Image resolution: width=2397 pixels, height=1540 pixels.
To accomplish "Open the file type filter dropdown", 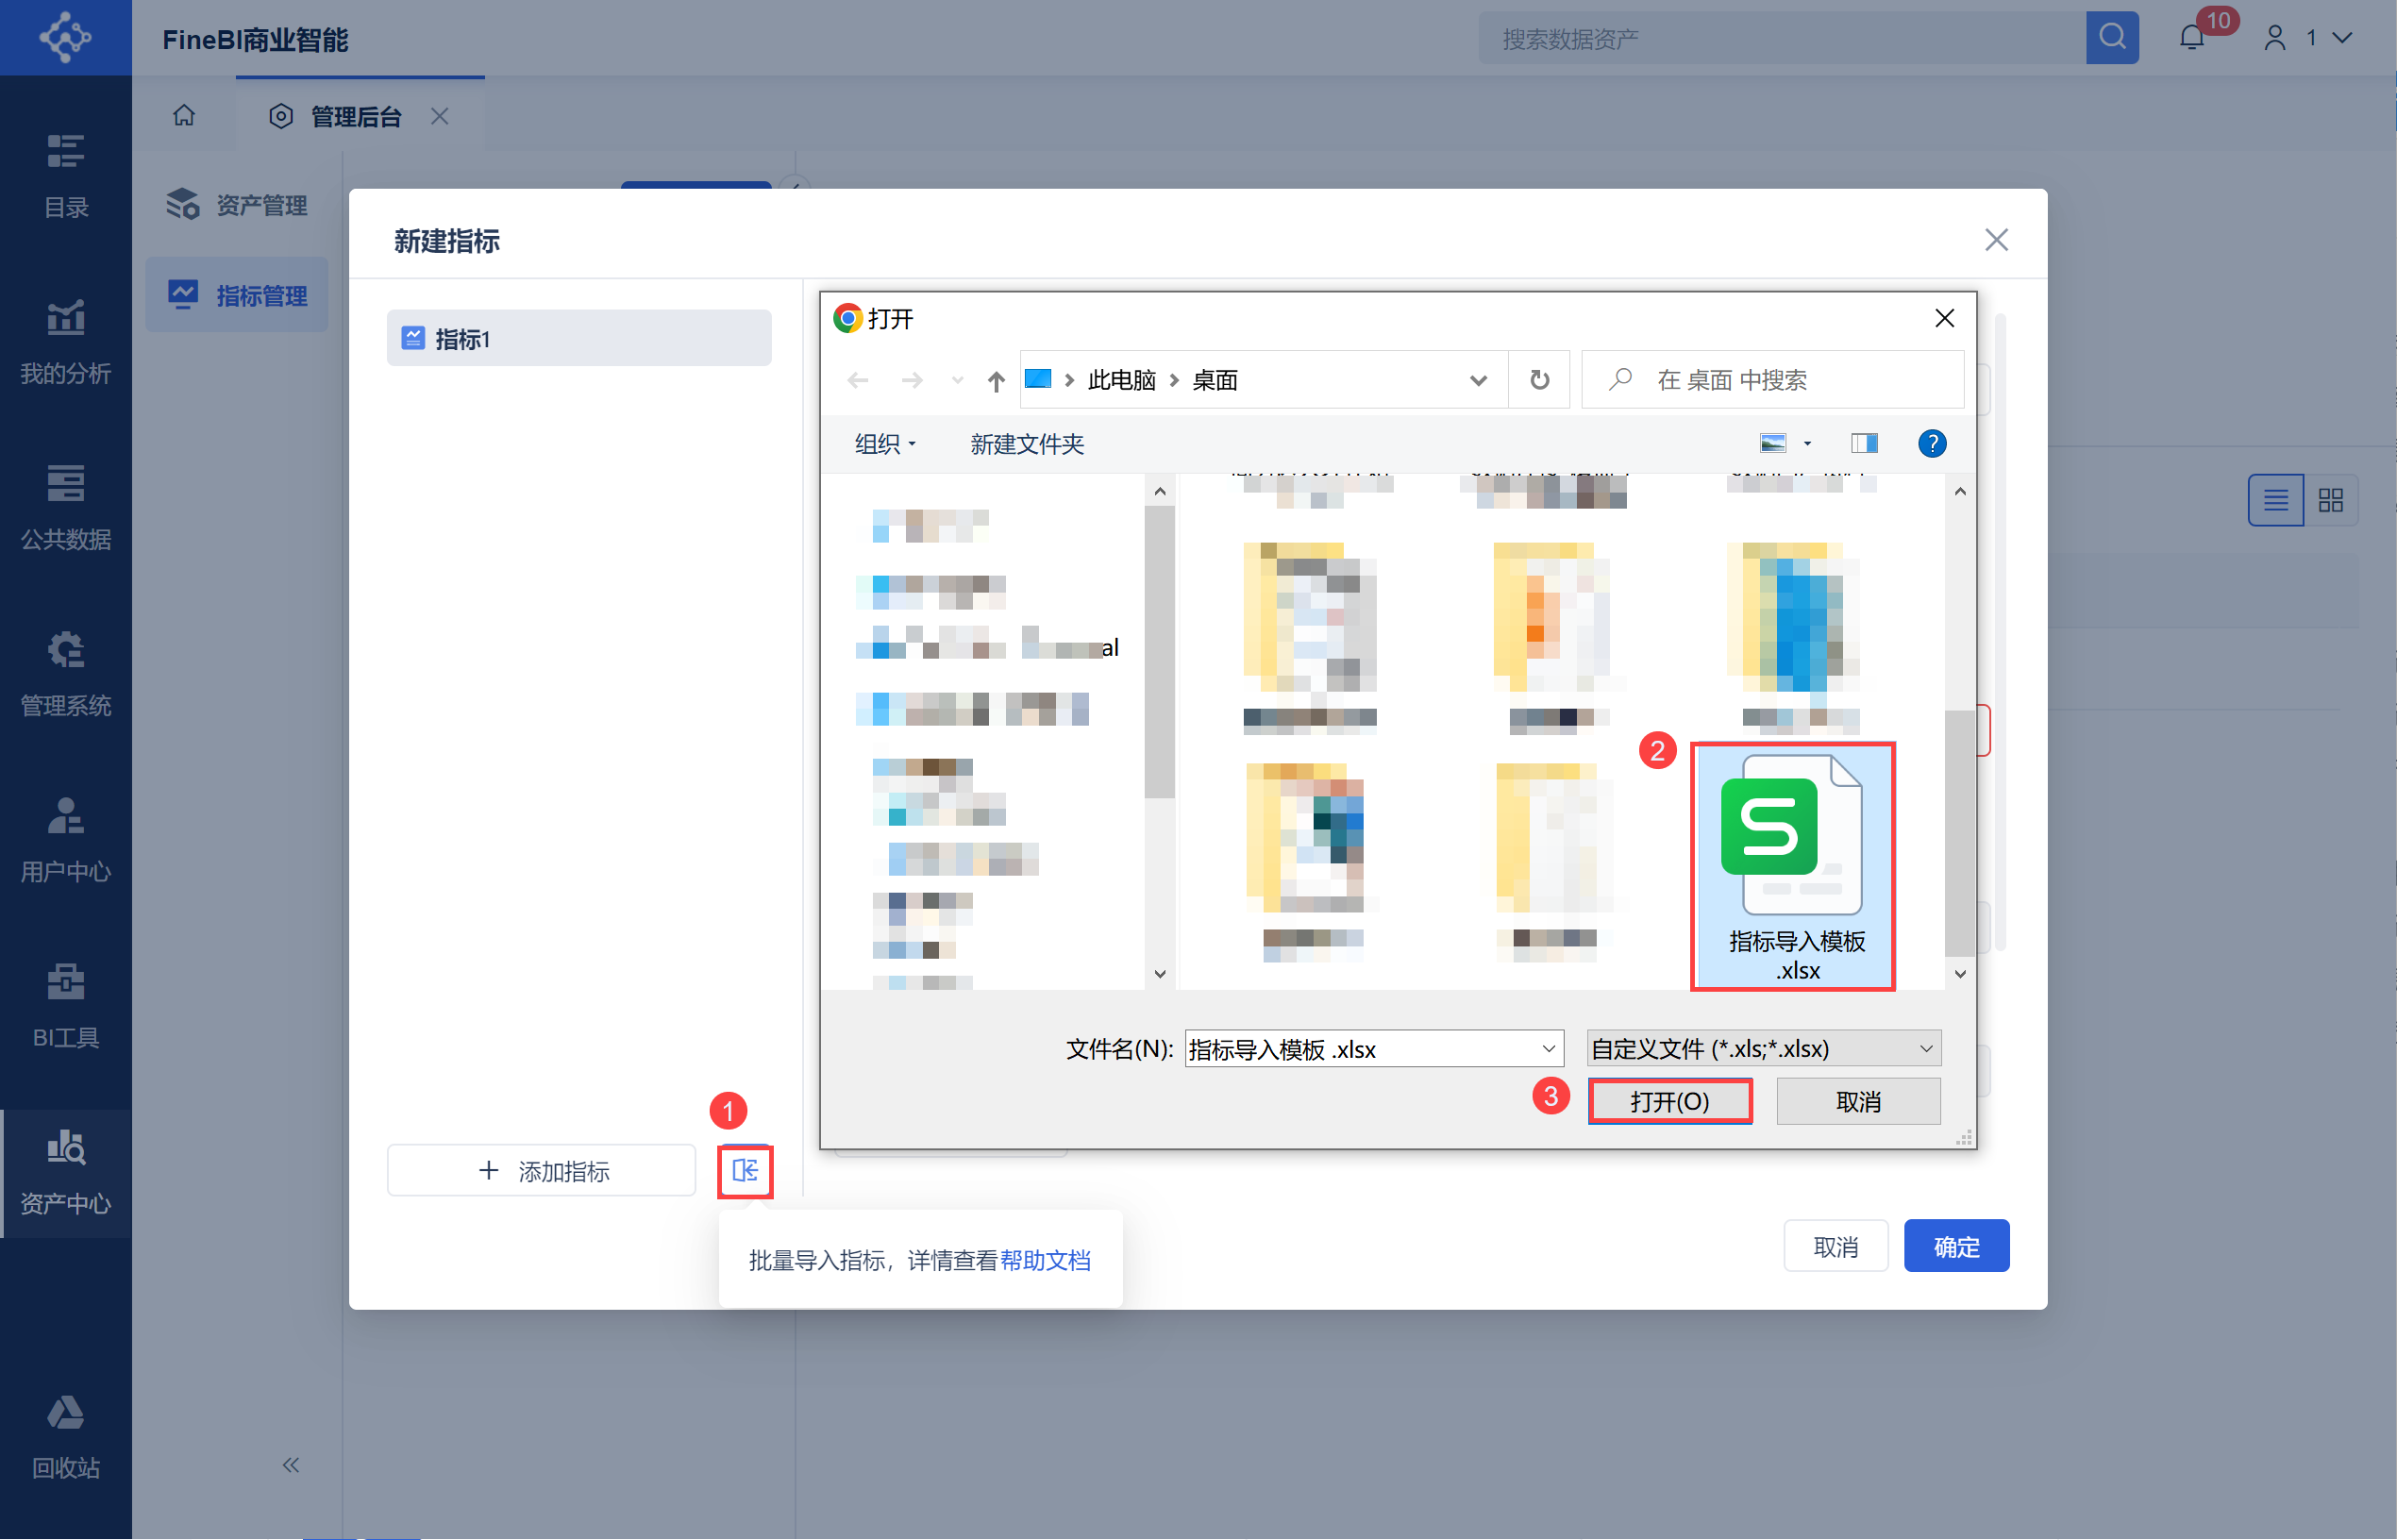I will tap(1763, 1048).
